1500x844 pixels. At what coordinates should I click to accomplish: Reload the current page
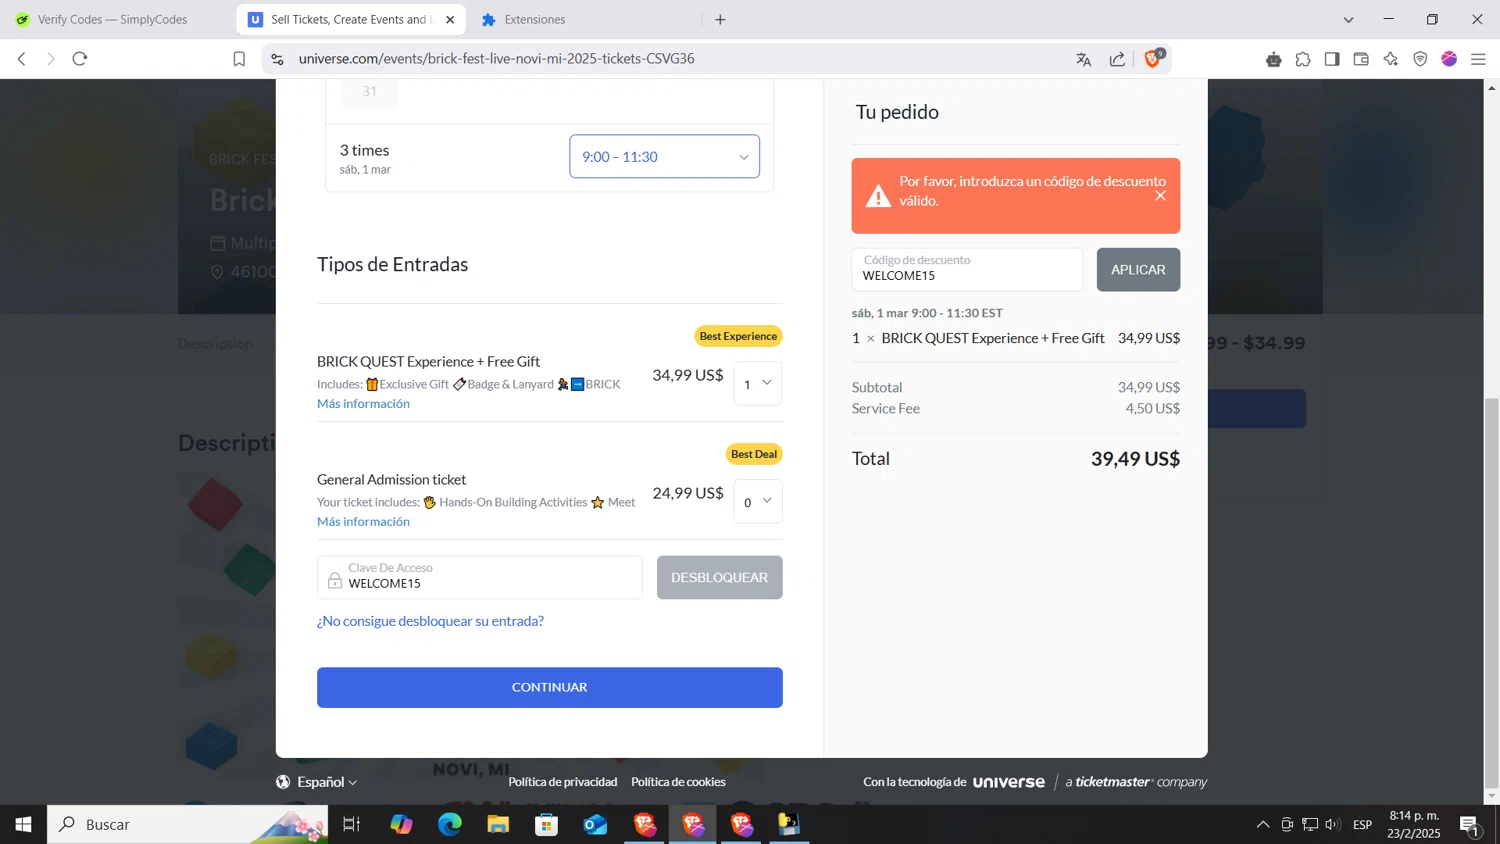coord(80,59)
